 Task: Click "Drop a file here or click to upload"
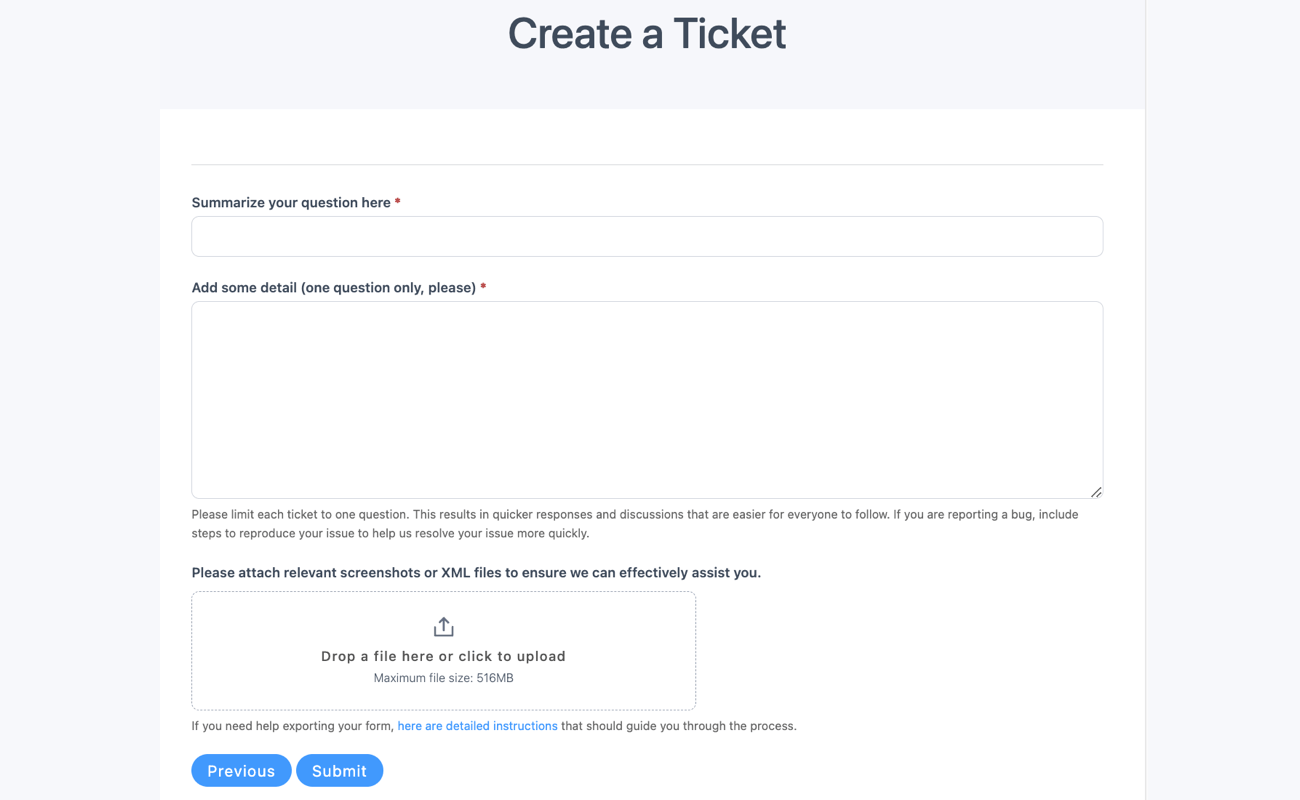click(443, 656)
